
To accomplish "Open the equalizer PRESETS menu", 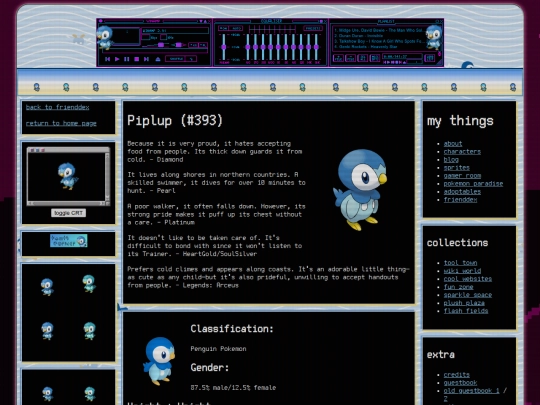I will tap(313, 28).
